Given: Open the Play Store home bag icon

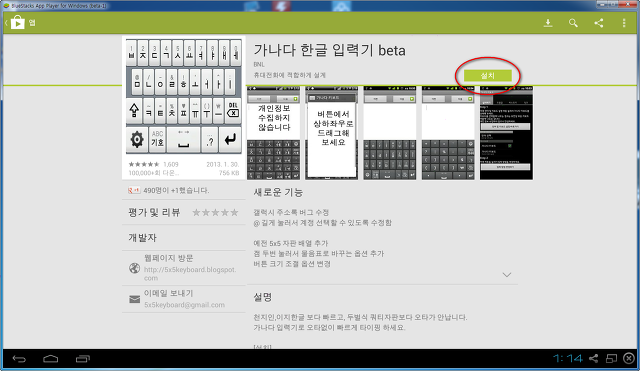Looking at the screenshot, I should [17, 22].
